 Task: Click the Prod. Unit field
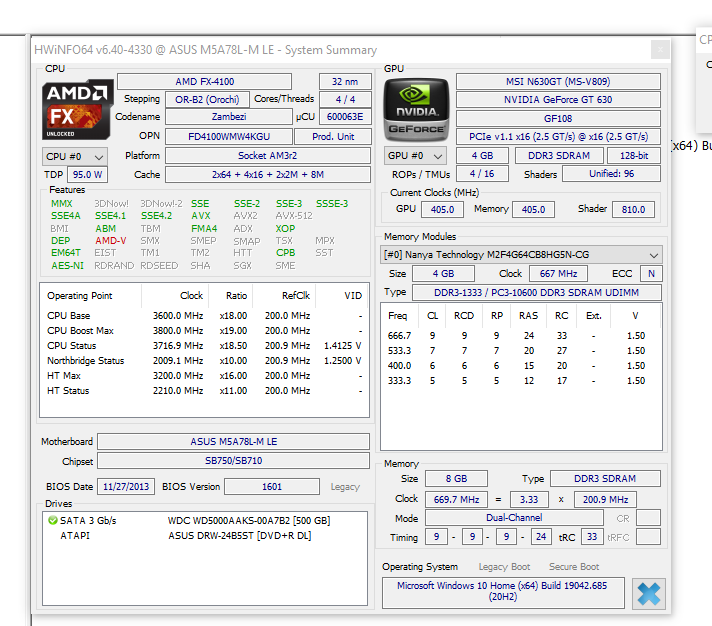333,137
